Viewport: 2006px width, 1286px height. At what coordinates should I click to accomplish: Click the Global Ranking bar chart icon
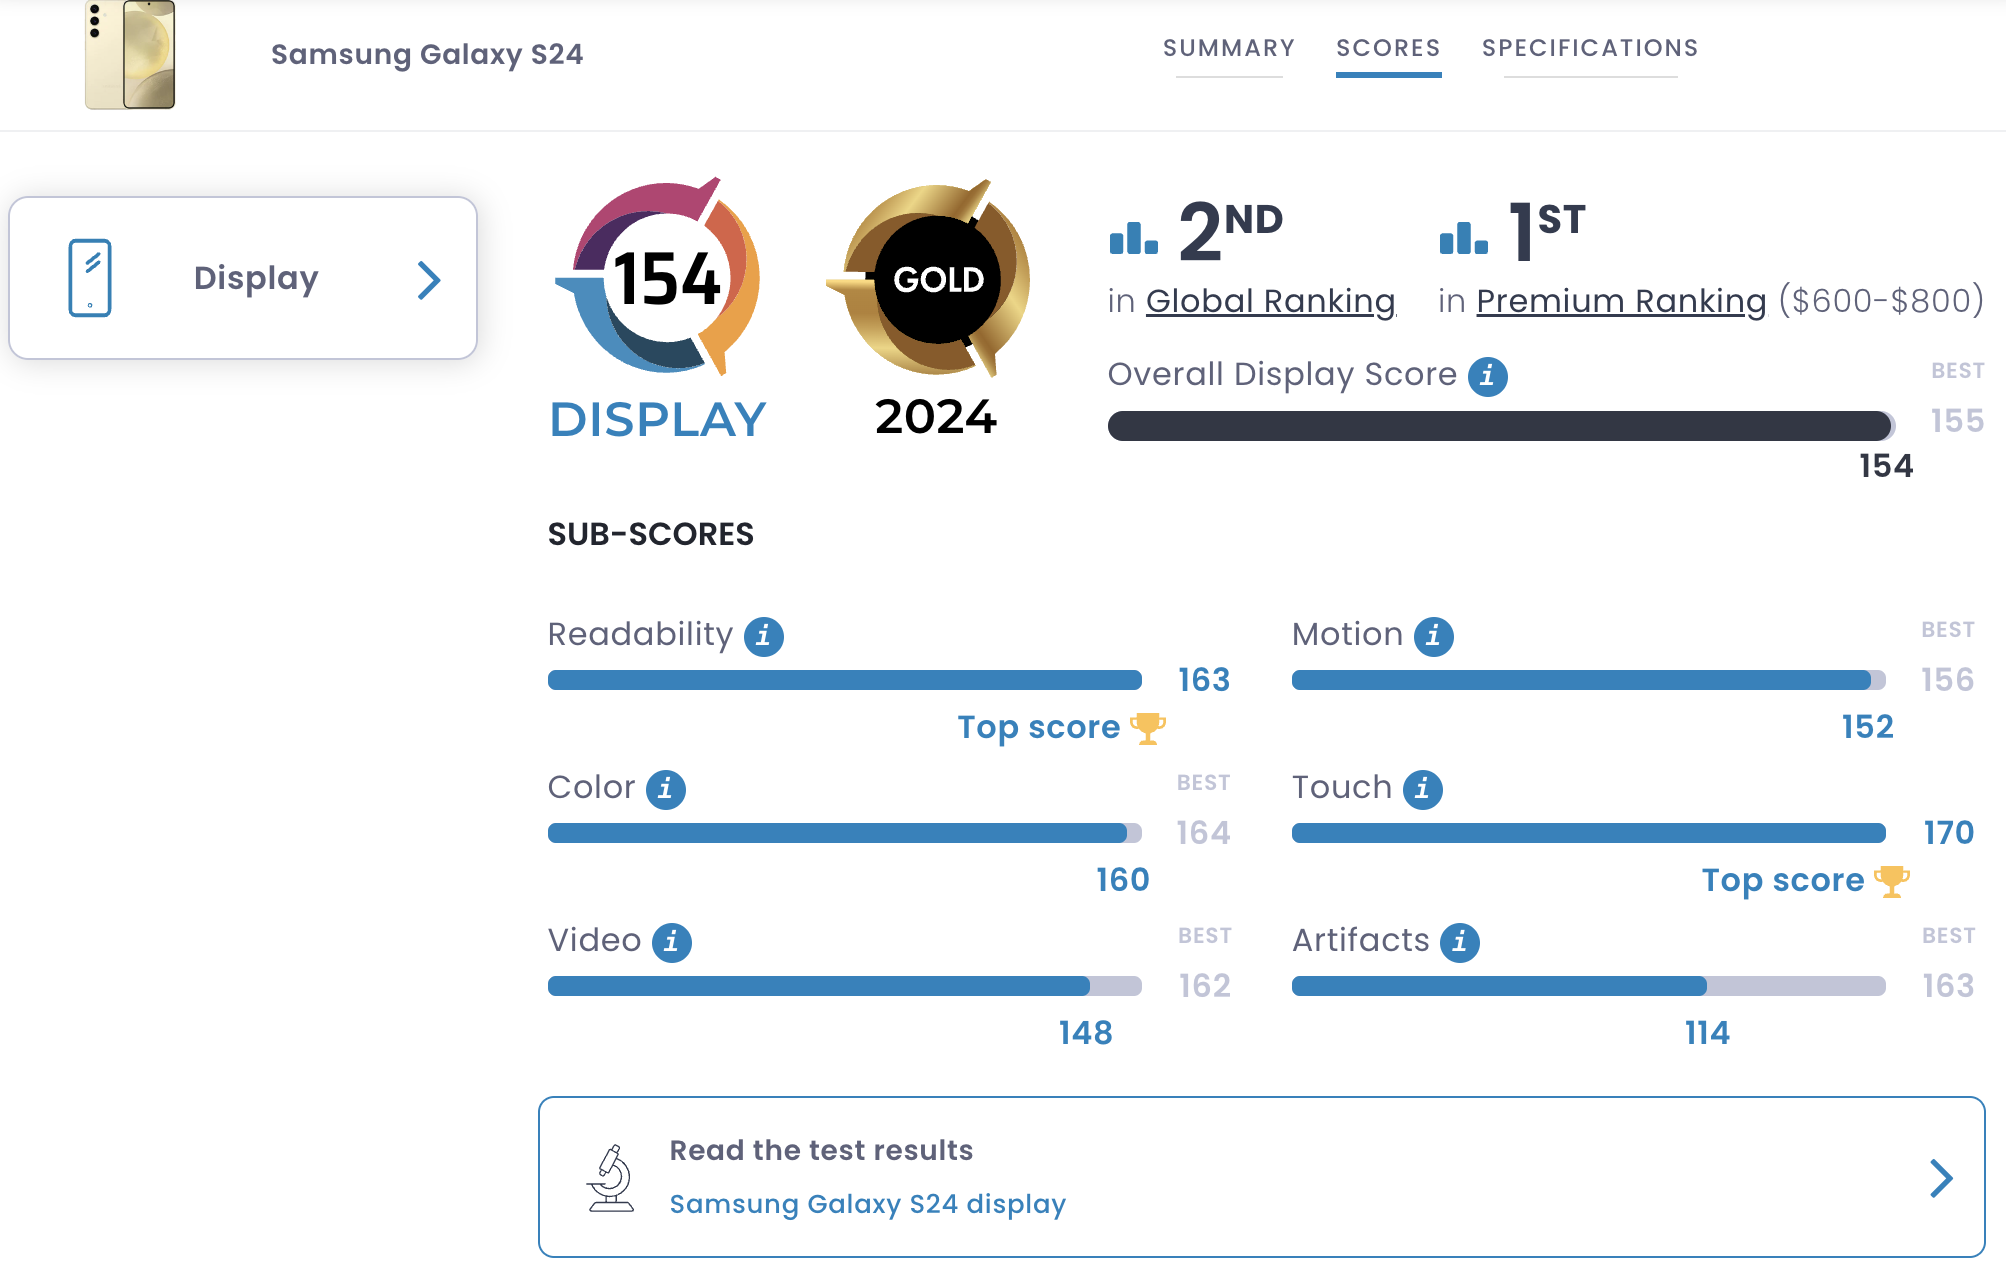point(1134,238)
